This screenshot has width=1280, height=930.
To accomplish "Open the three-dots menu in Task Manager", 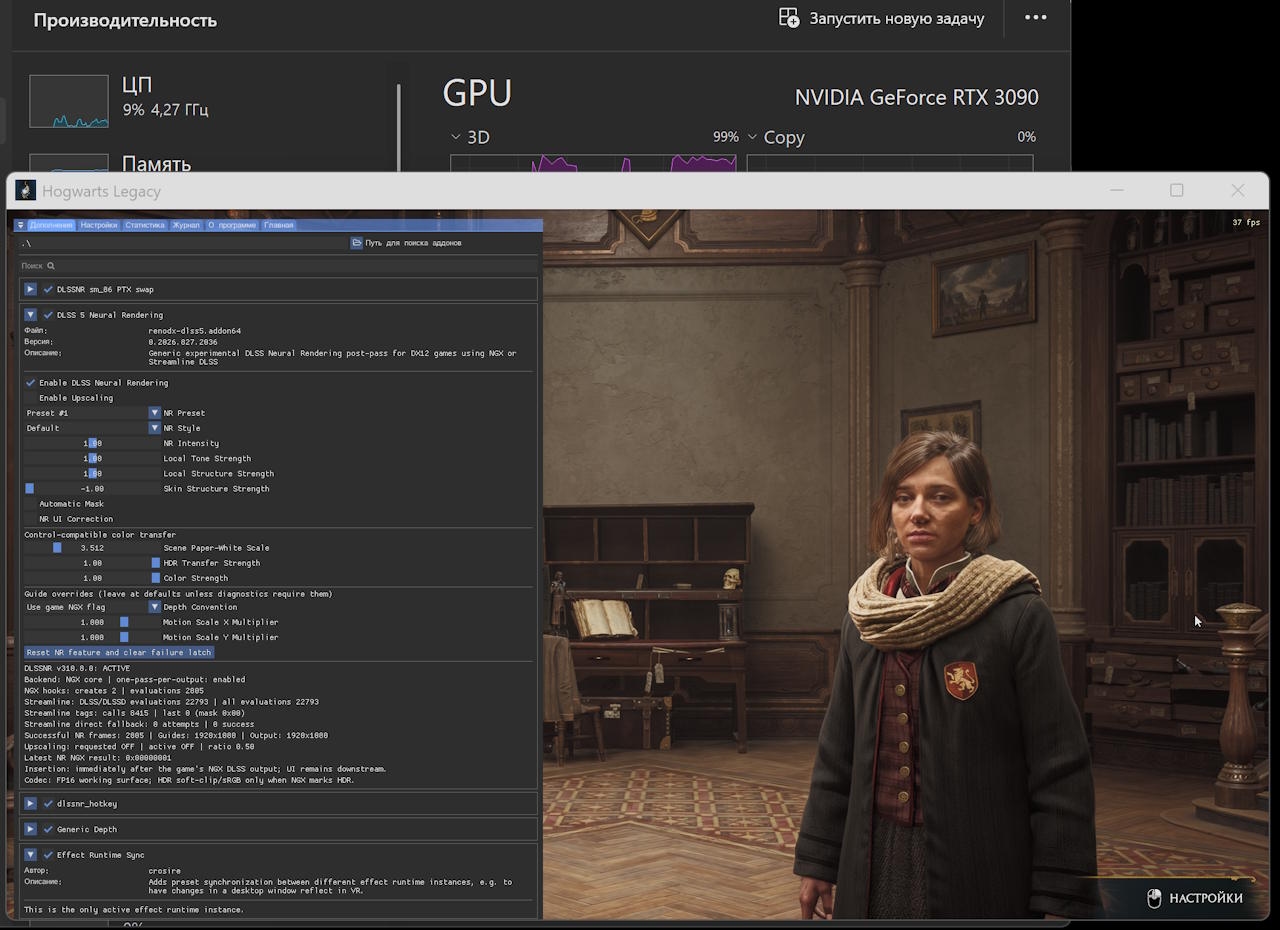I will (x=1036, y=18).
